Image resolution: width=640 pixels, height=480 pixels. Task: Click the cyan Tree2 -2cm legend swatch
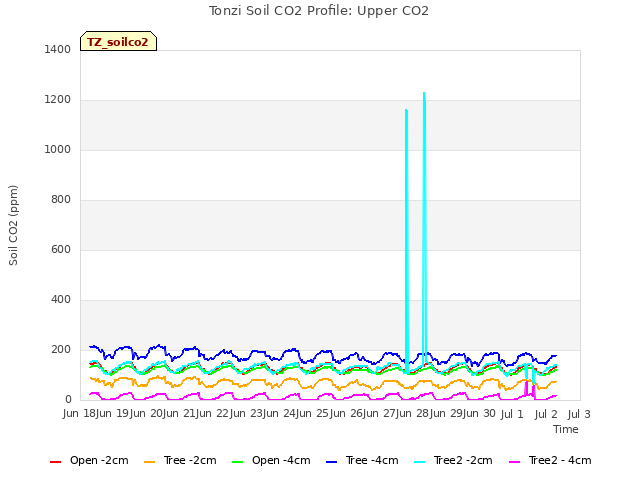(x=419, y=462)
